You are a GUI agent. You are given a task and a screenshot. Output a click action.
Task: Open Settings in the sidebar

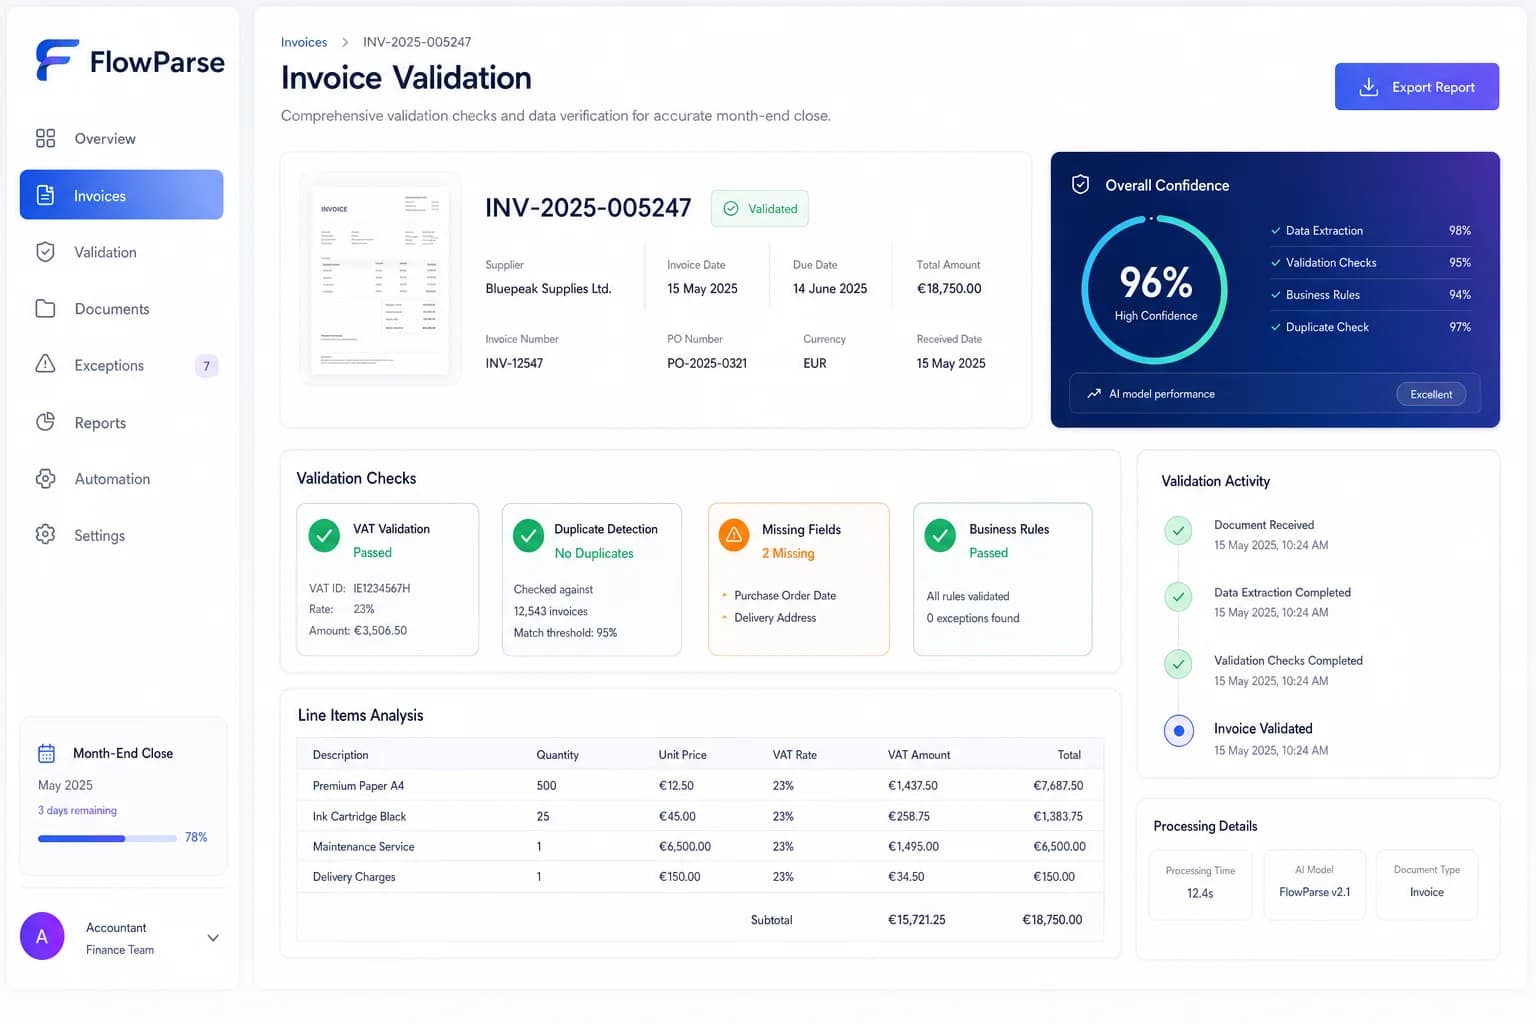pyautogui.click(x=121, y=535)
